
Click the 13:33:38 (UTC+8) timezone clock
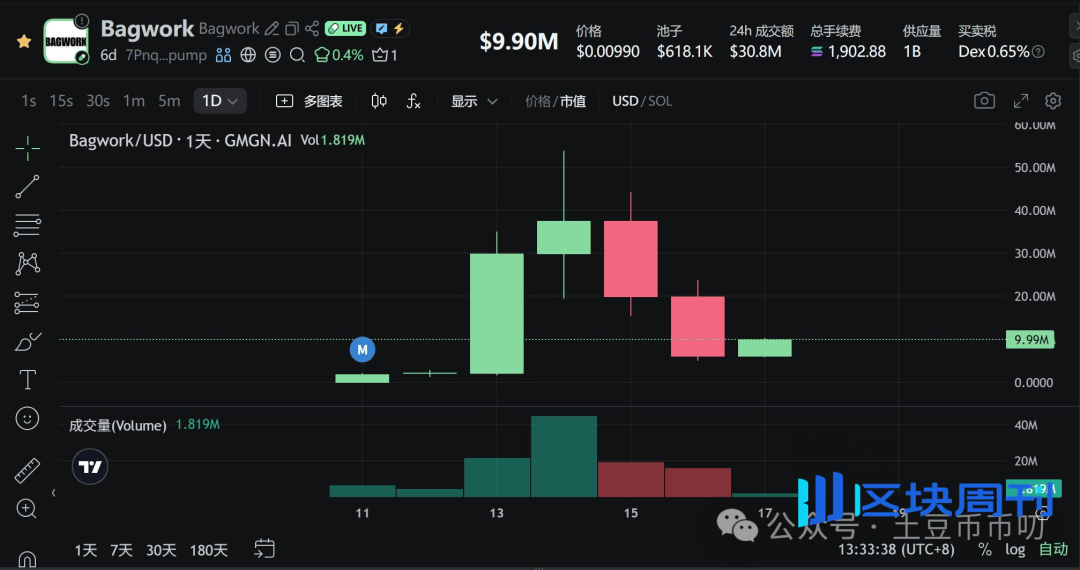[896, 550]
